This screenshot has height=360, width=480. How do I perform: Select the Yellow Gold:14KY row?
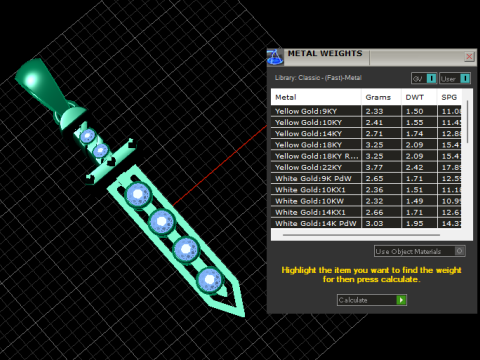tap(366, 134)
